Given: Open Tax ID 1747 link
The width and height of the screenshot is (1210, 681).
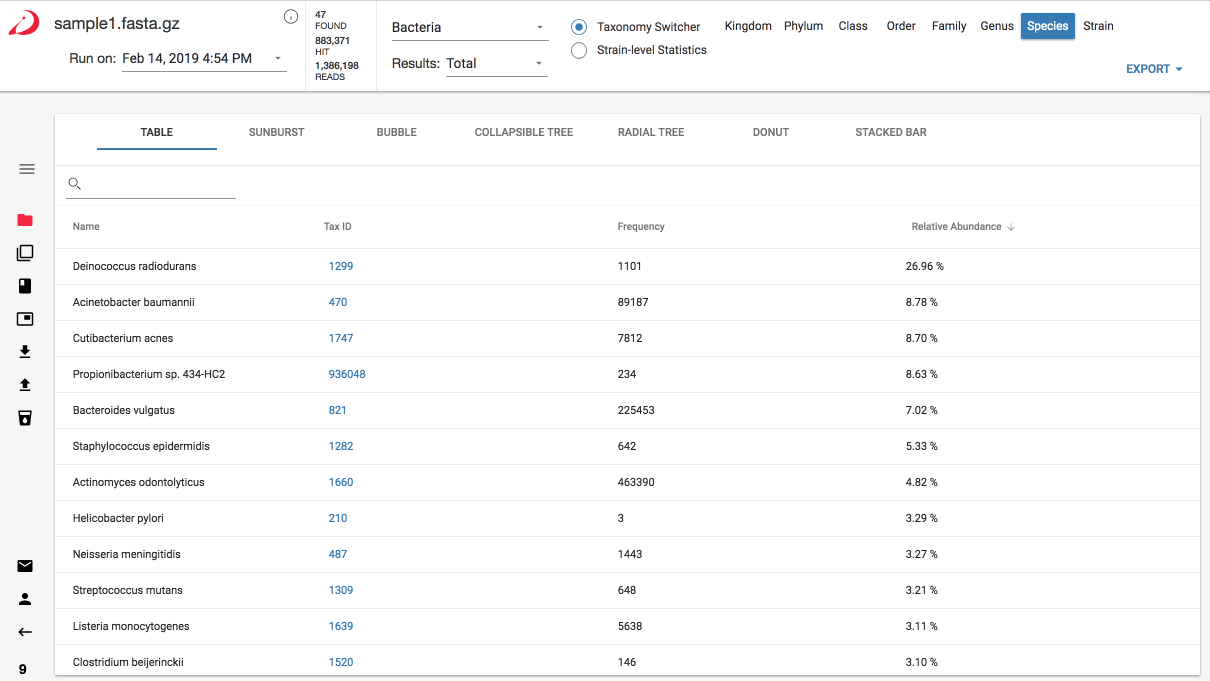Looking at the screenshot, I should (341, 338).
